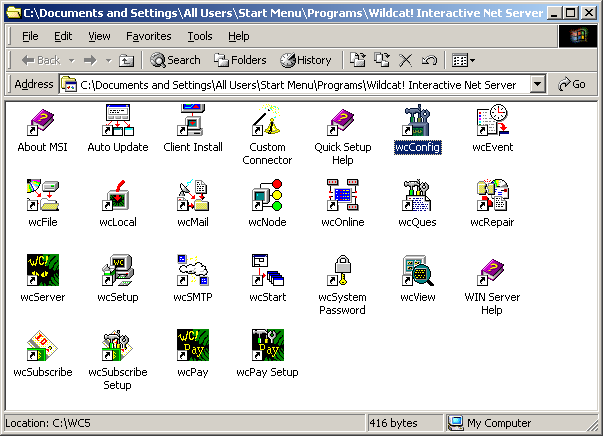603x436 pixels.
Task: Open the Views dropdown button
Action: click(x=463, y=60)
